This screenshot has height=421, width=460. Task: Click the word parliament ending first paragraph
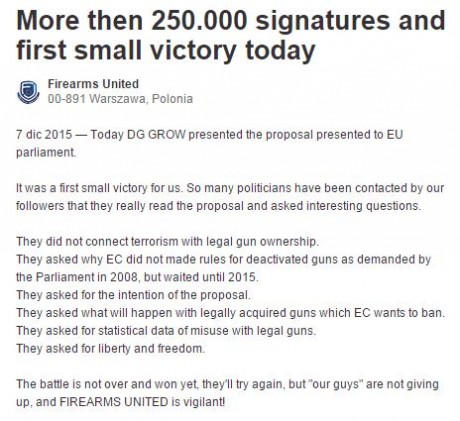pyautogui.click(x=46, y=153)
